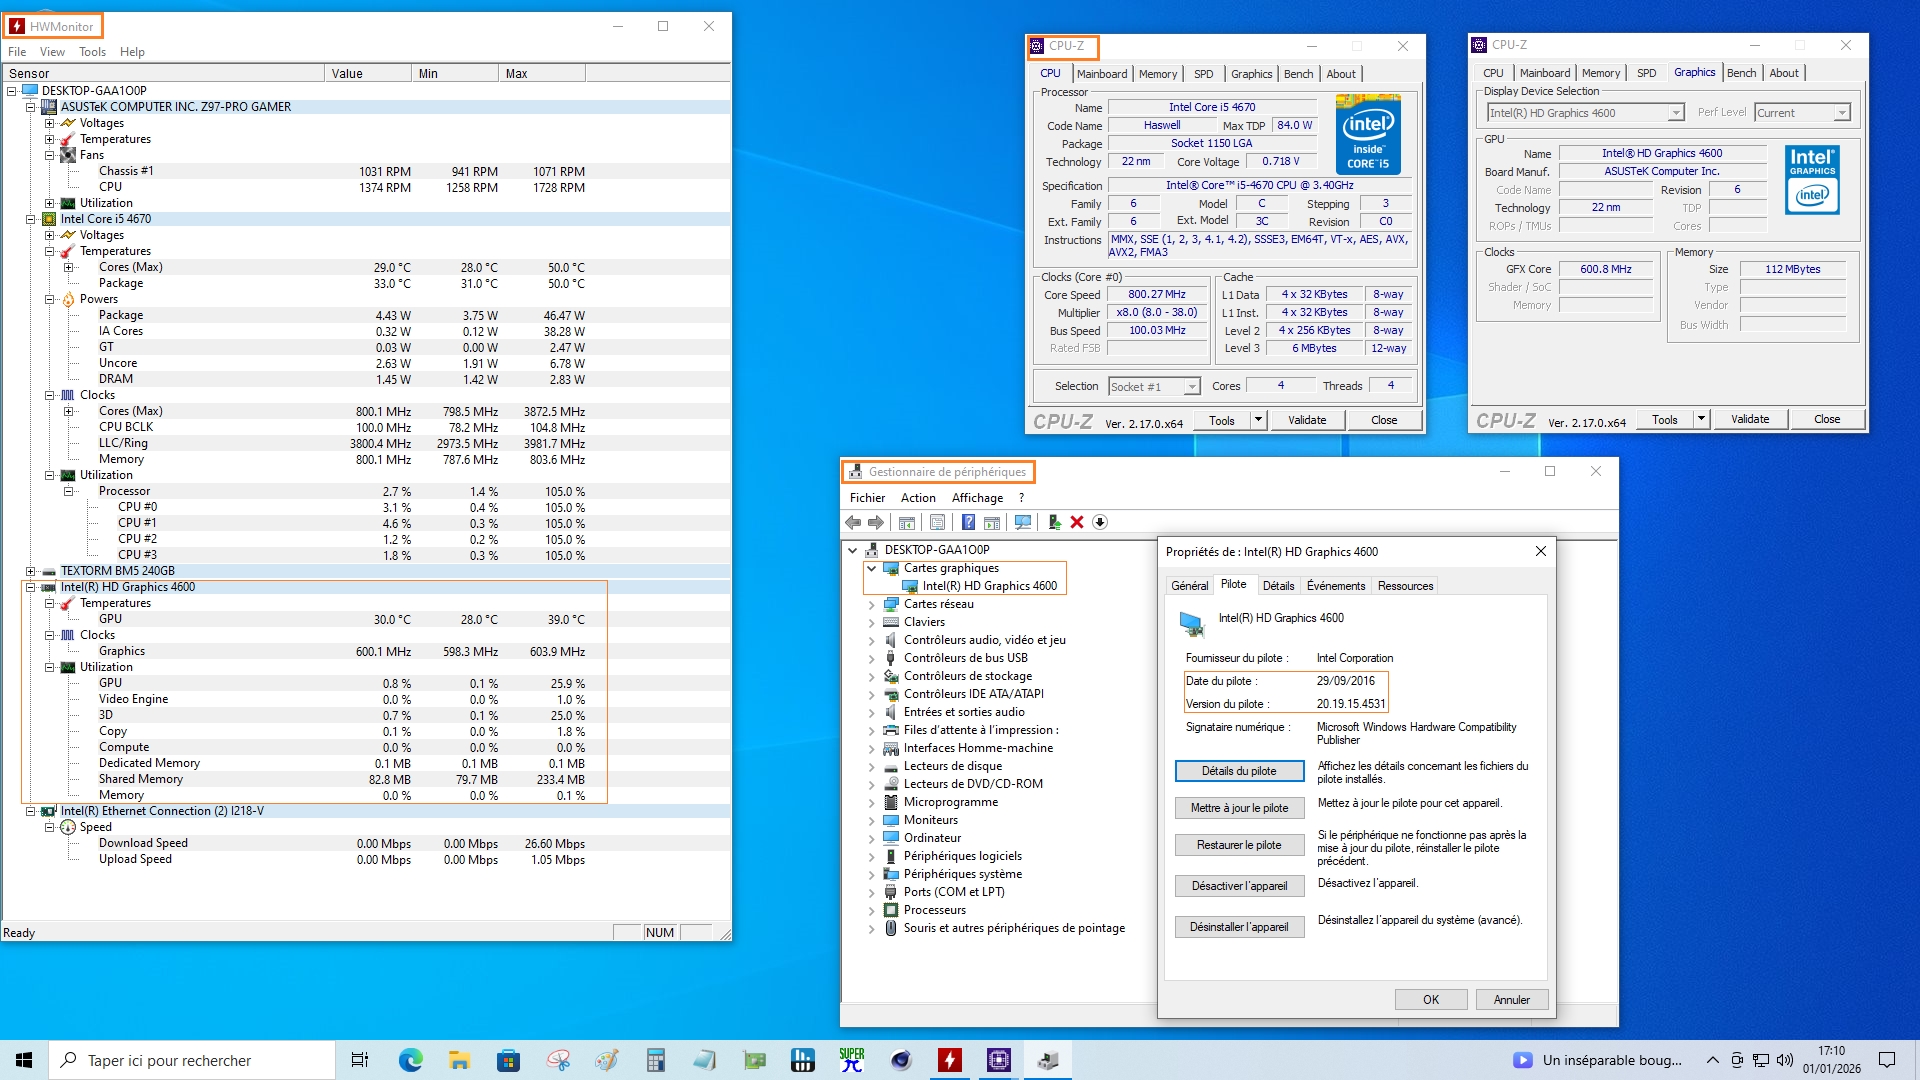Click the Mettre à jour le pilote button
1920x1080 pixels.
click(1239, 808)
